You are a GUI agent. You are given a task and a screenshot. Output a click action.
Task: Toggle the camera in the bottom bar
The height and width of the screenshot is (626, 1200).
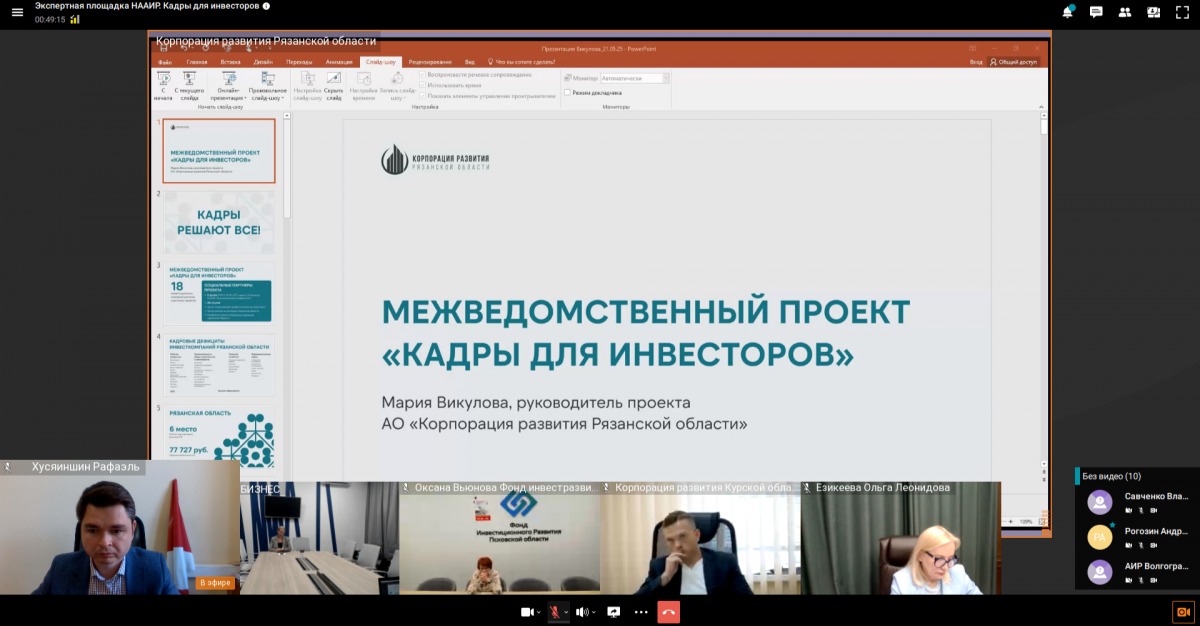(x=526, y=612)
